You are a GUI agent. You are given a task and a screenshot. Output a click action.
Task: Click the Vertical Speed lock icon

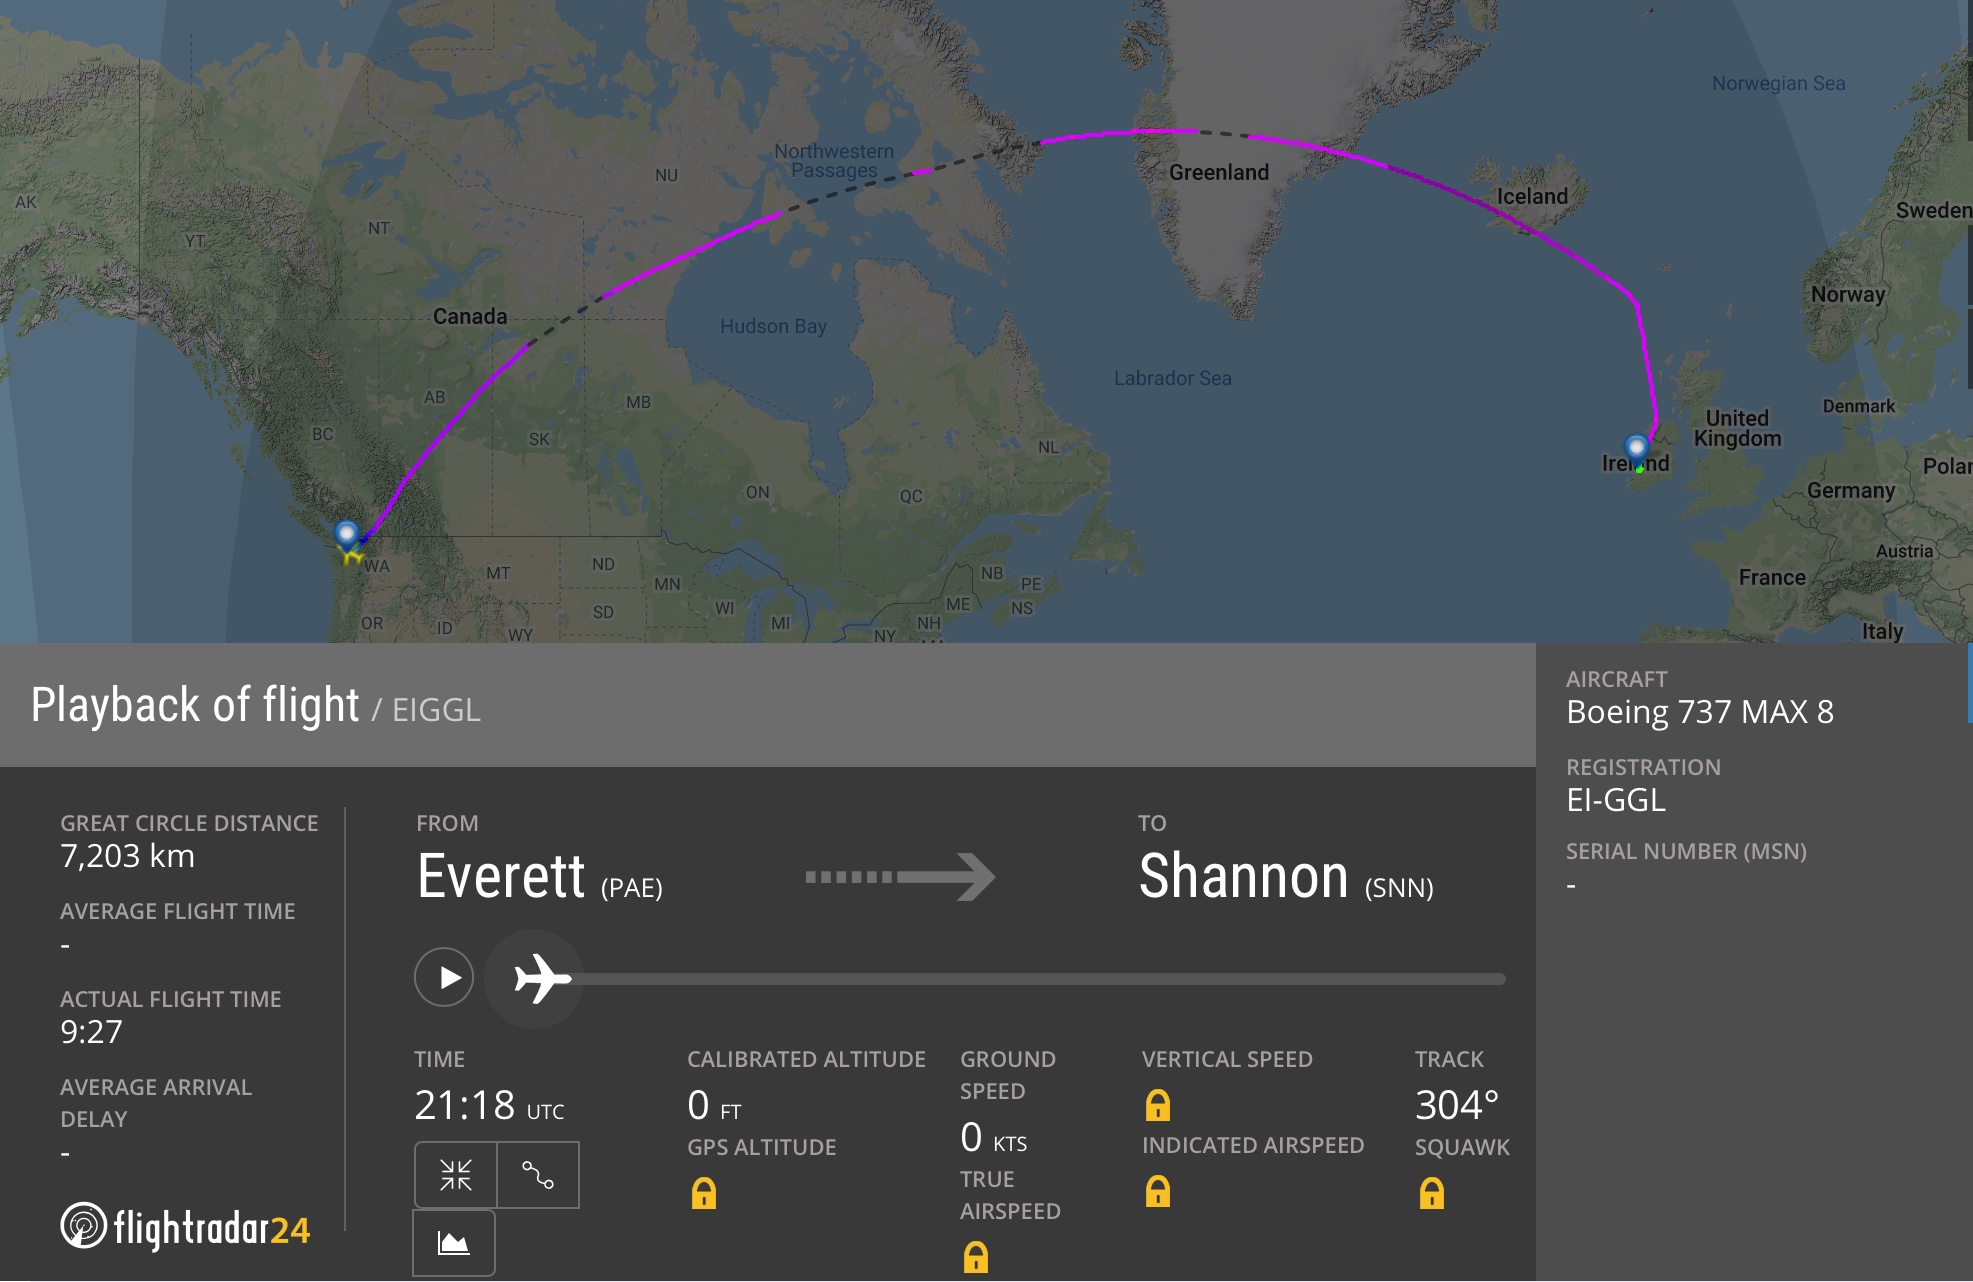(1158, 1105)
